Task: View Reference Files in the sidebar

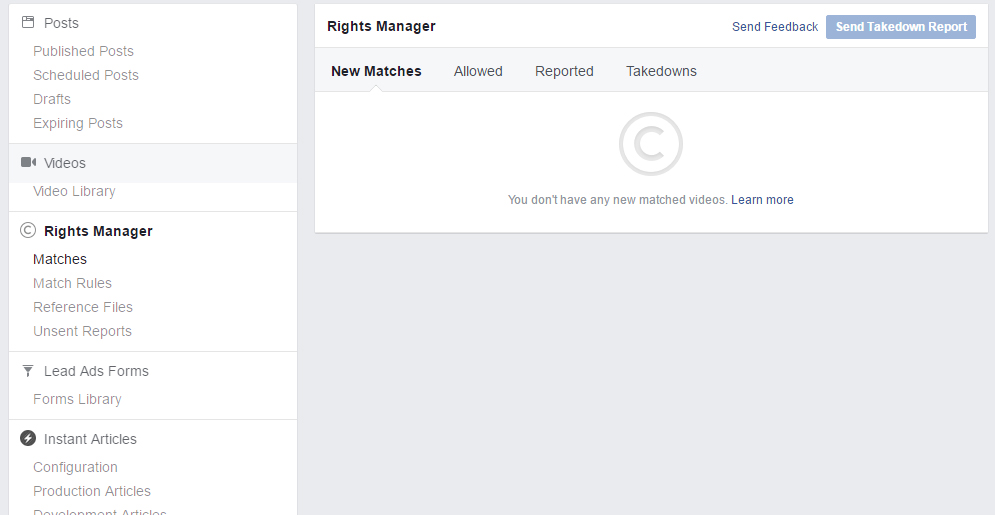Action: coord(83,307)
